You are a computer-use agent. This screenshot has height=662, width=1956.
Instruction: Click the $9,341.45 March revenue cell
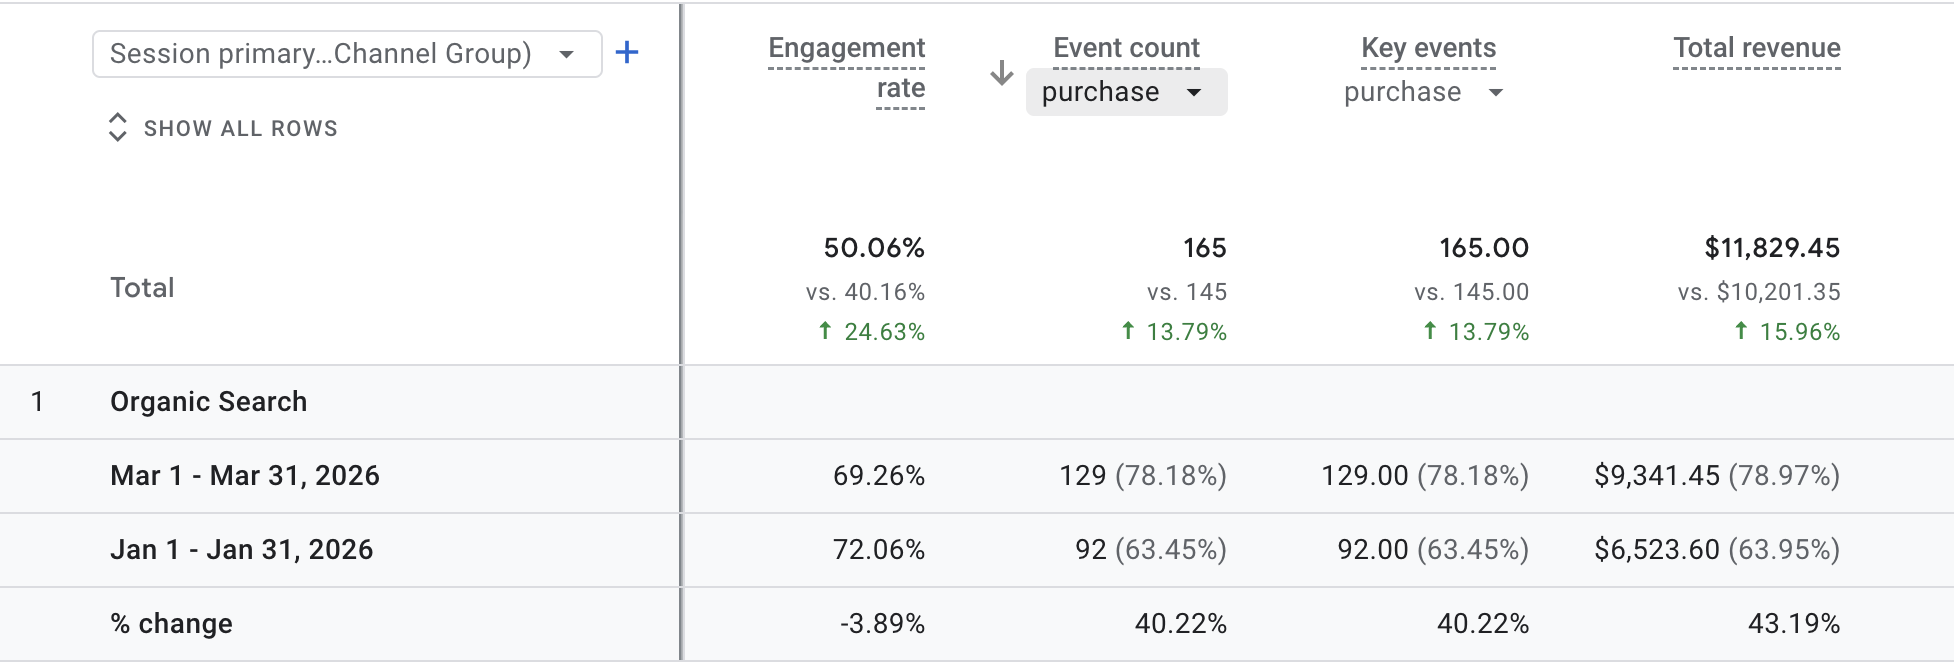tap(1657, 475)
